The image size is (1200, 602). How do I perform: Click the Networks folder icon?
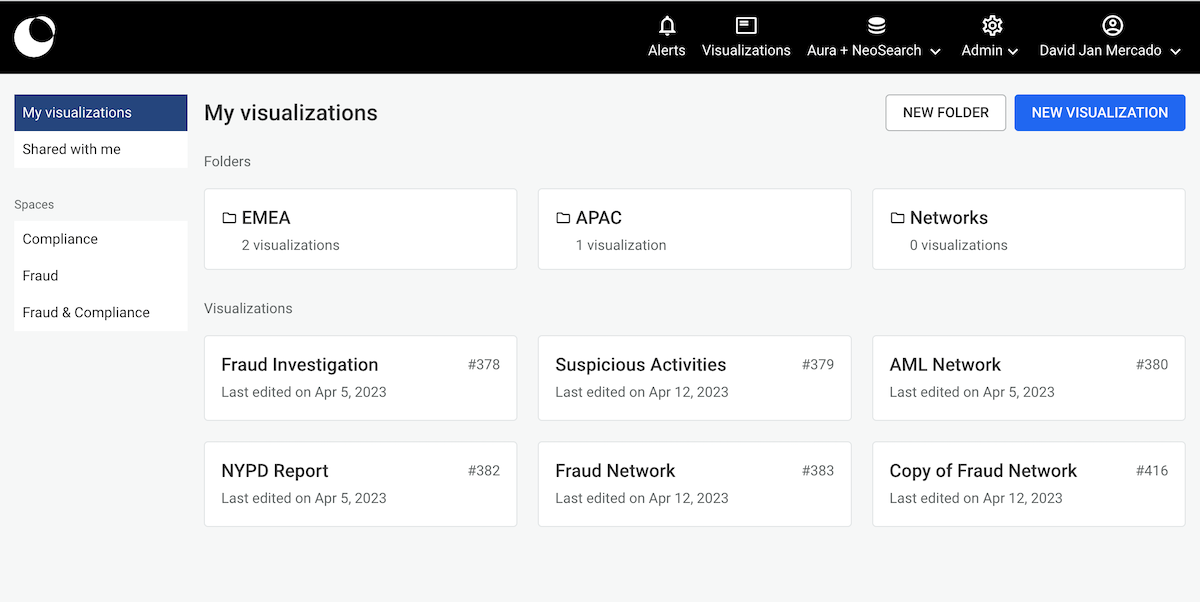tap(897, 218)
